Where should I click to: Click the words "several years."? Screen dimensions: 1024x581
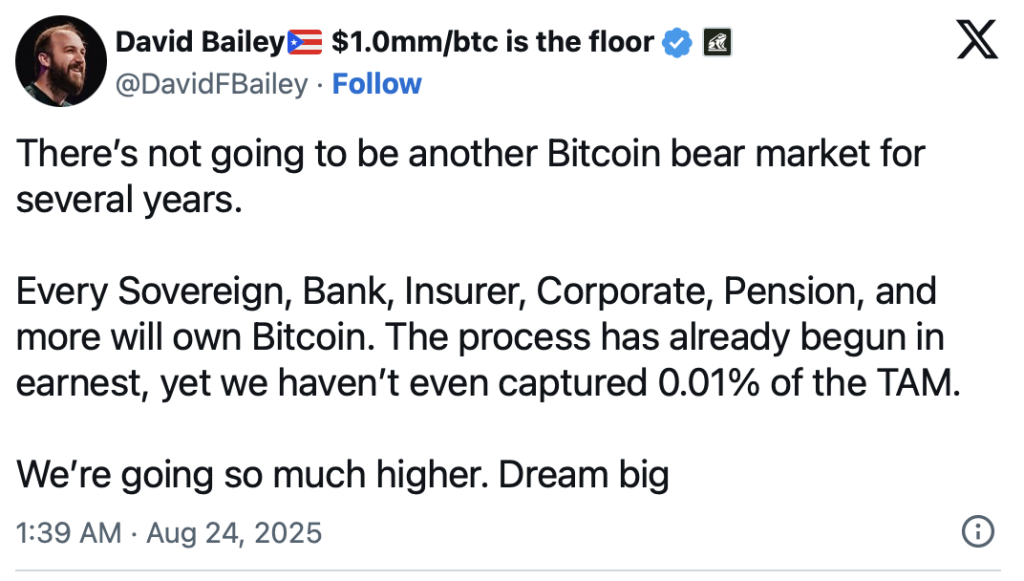tap(129, 200)
